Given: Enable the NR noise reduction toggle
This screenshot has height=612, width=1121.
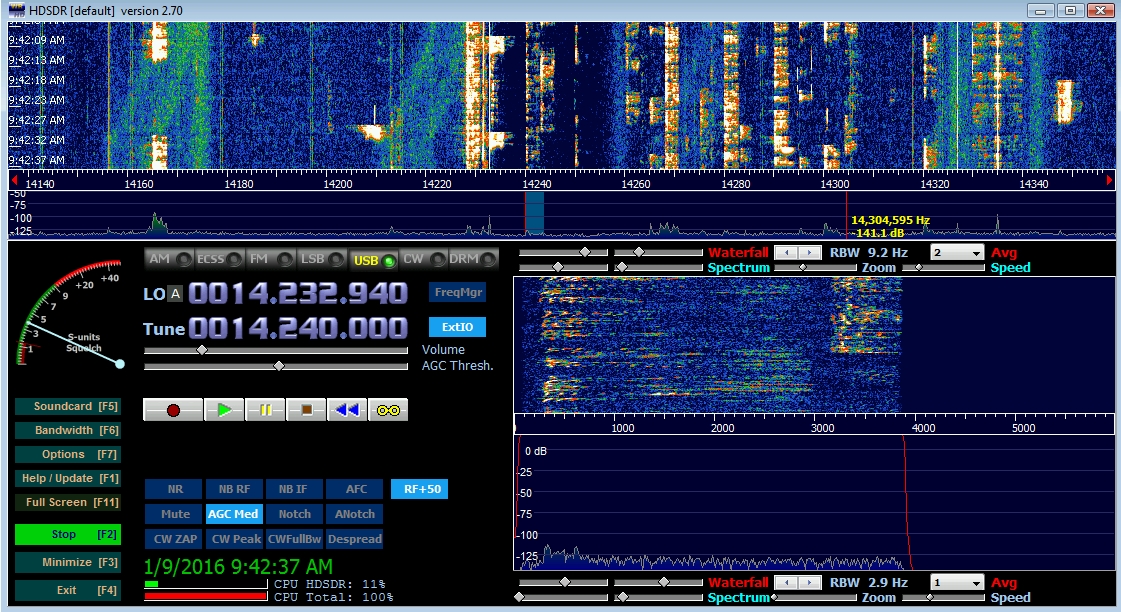Looking at the screenshot, I should coord(174,490).
